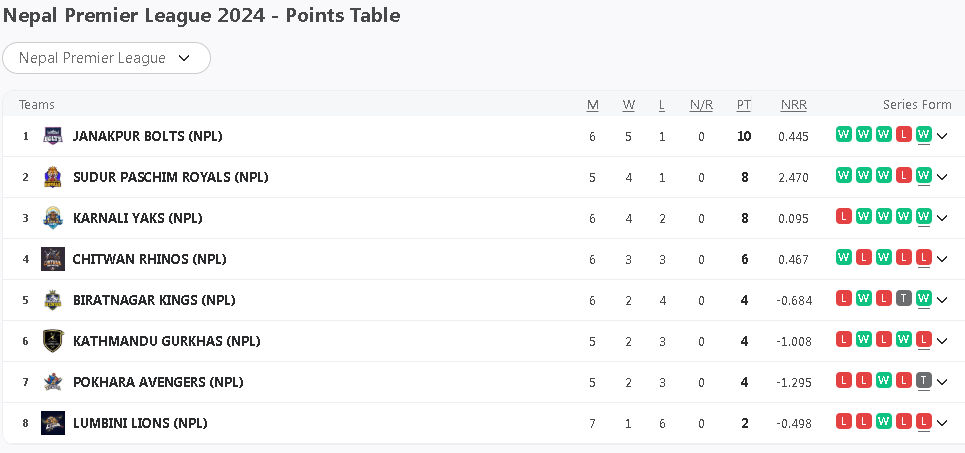Click the N/R column header
The width and height of the screenshot is (965, 453).
(701, 105)
